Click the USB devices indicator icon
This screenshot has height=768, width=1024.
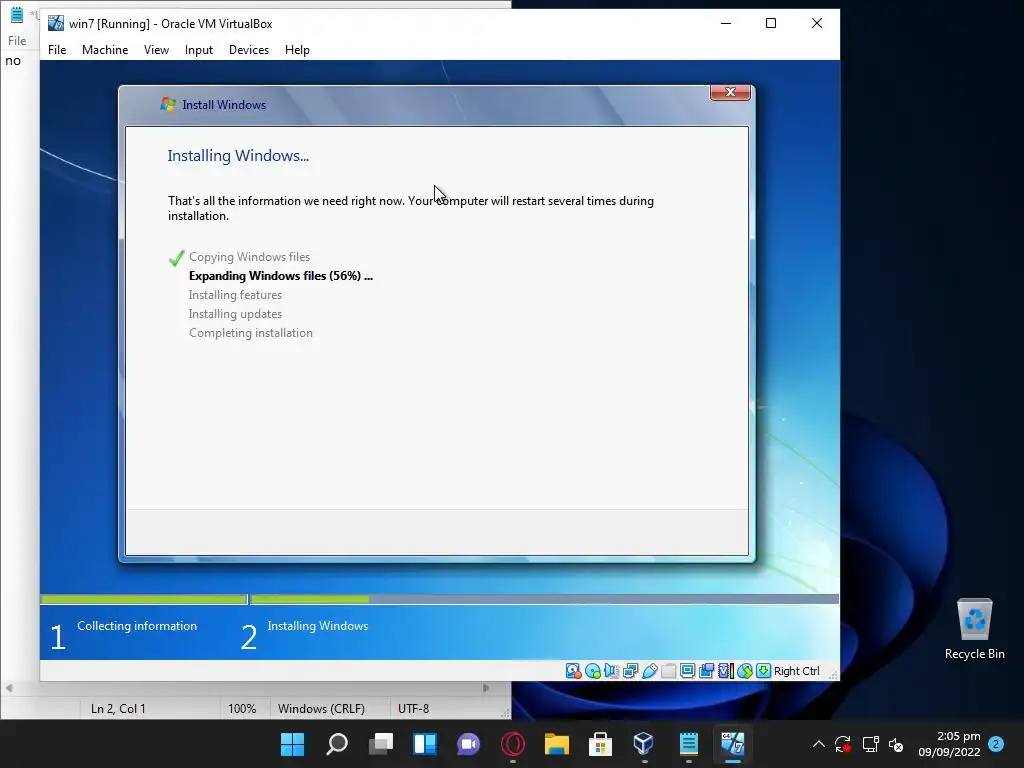pyautogui.click(x=650, y=671)
